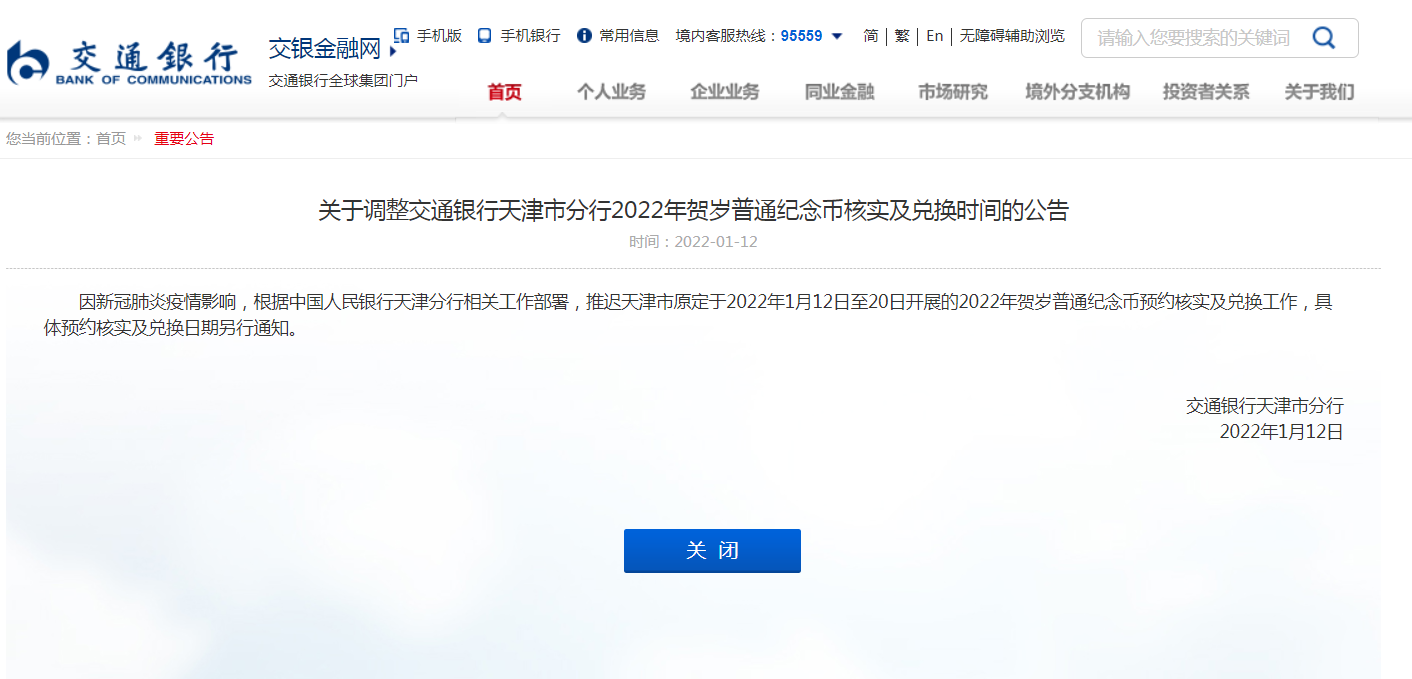Switch language to 简 simplified Chinese
1412x679 pixels.
tap(871, 36)
